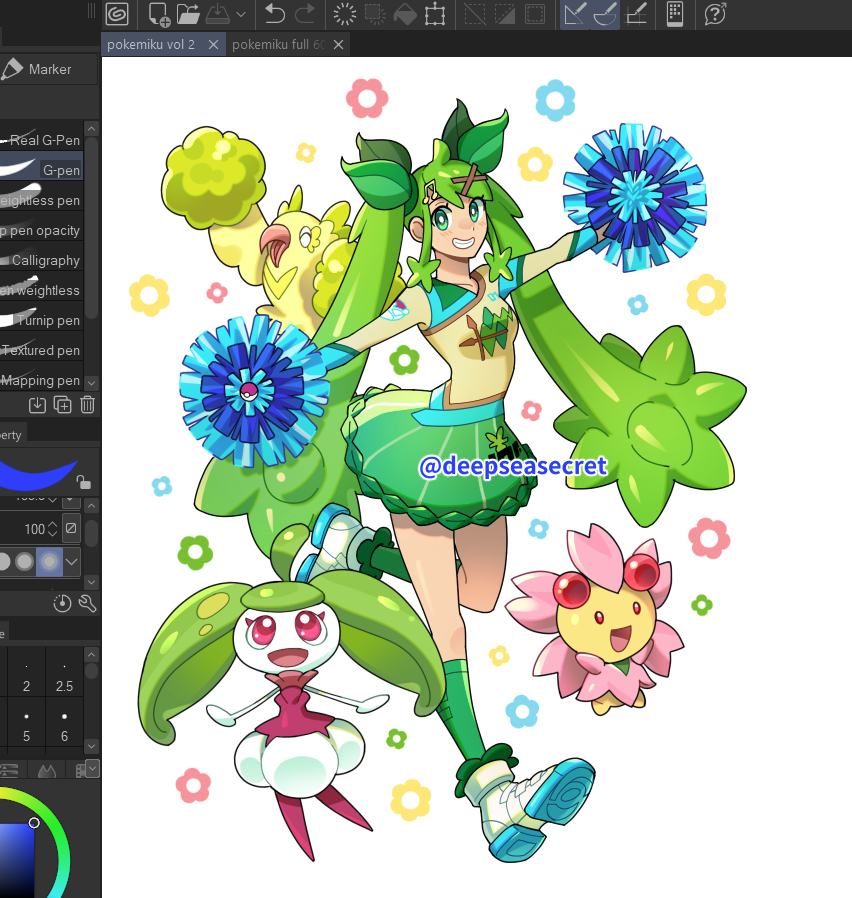Choose the Calligraphy pen sub tool
Viewport: 852px width, 898px height.
click(x=45, y=260)
